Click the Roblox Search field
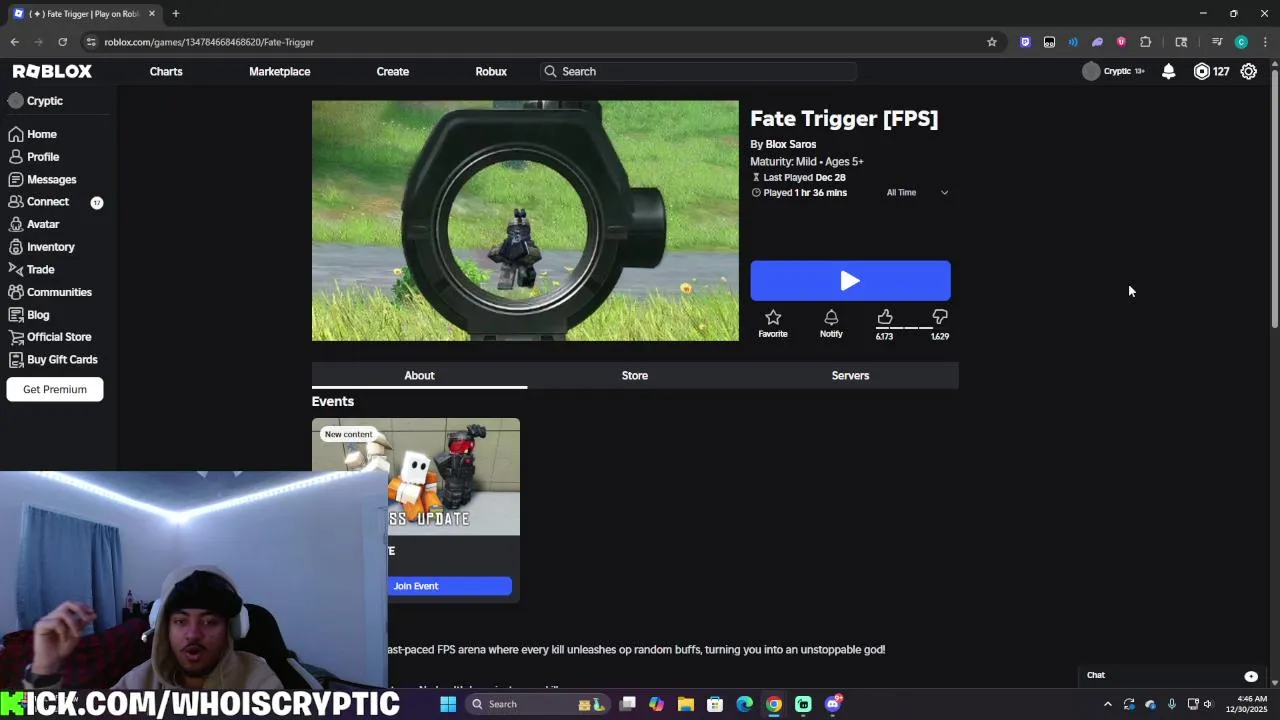The width and height of the screenshot is (1280, 720). click(x=698, y=71)
